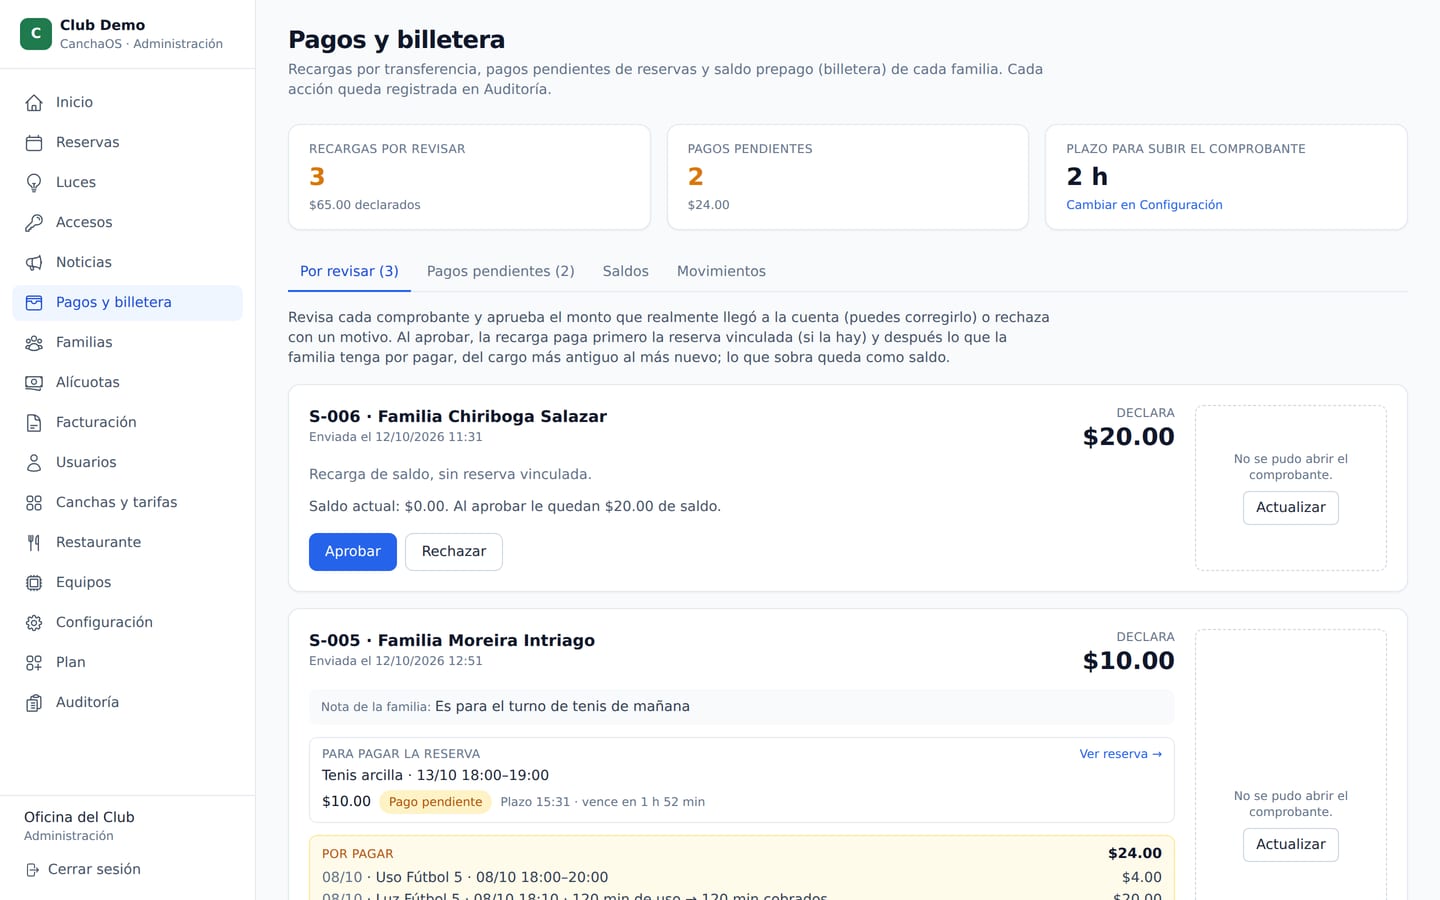Click the POR PAGAR section label
Image resolution: width=1440 pixels, height=900 pixels.
point(358,854)
